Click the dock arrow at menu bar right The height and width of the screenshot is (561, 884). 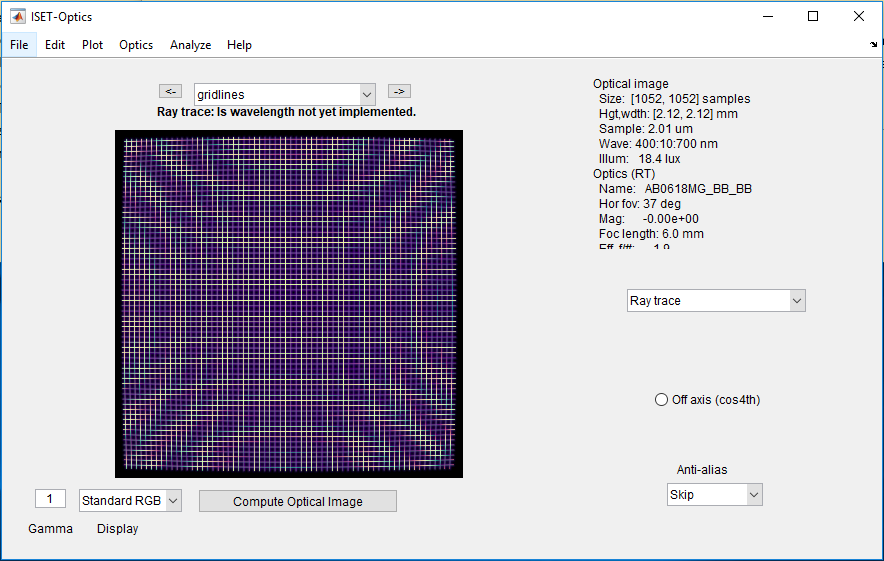[x=874, y=45]
